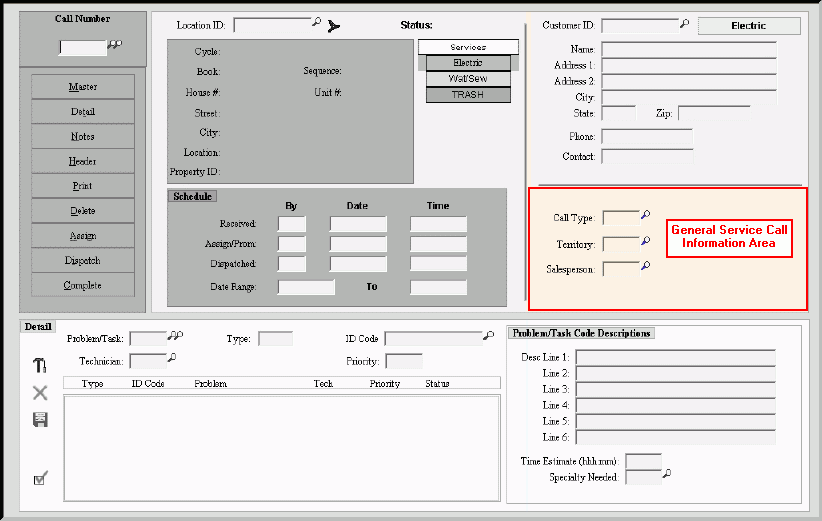Select the TRASH service tab
This screenshot has height=521, width=822.
[468, 94]
